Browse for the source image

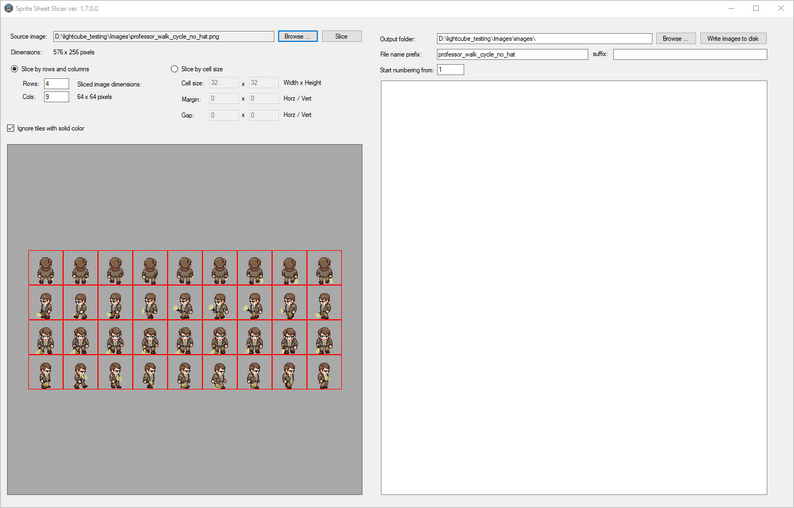298,36
